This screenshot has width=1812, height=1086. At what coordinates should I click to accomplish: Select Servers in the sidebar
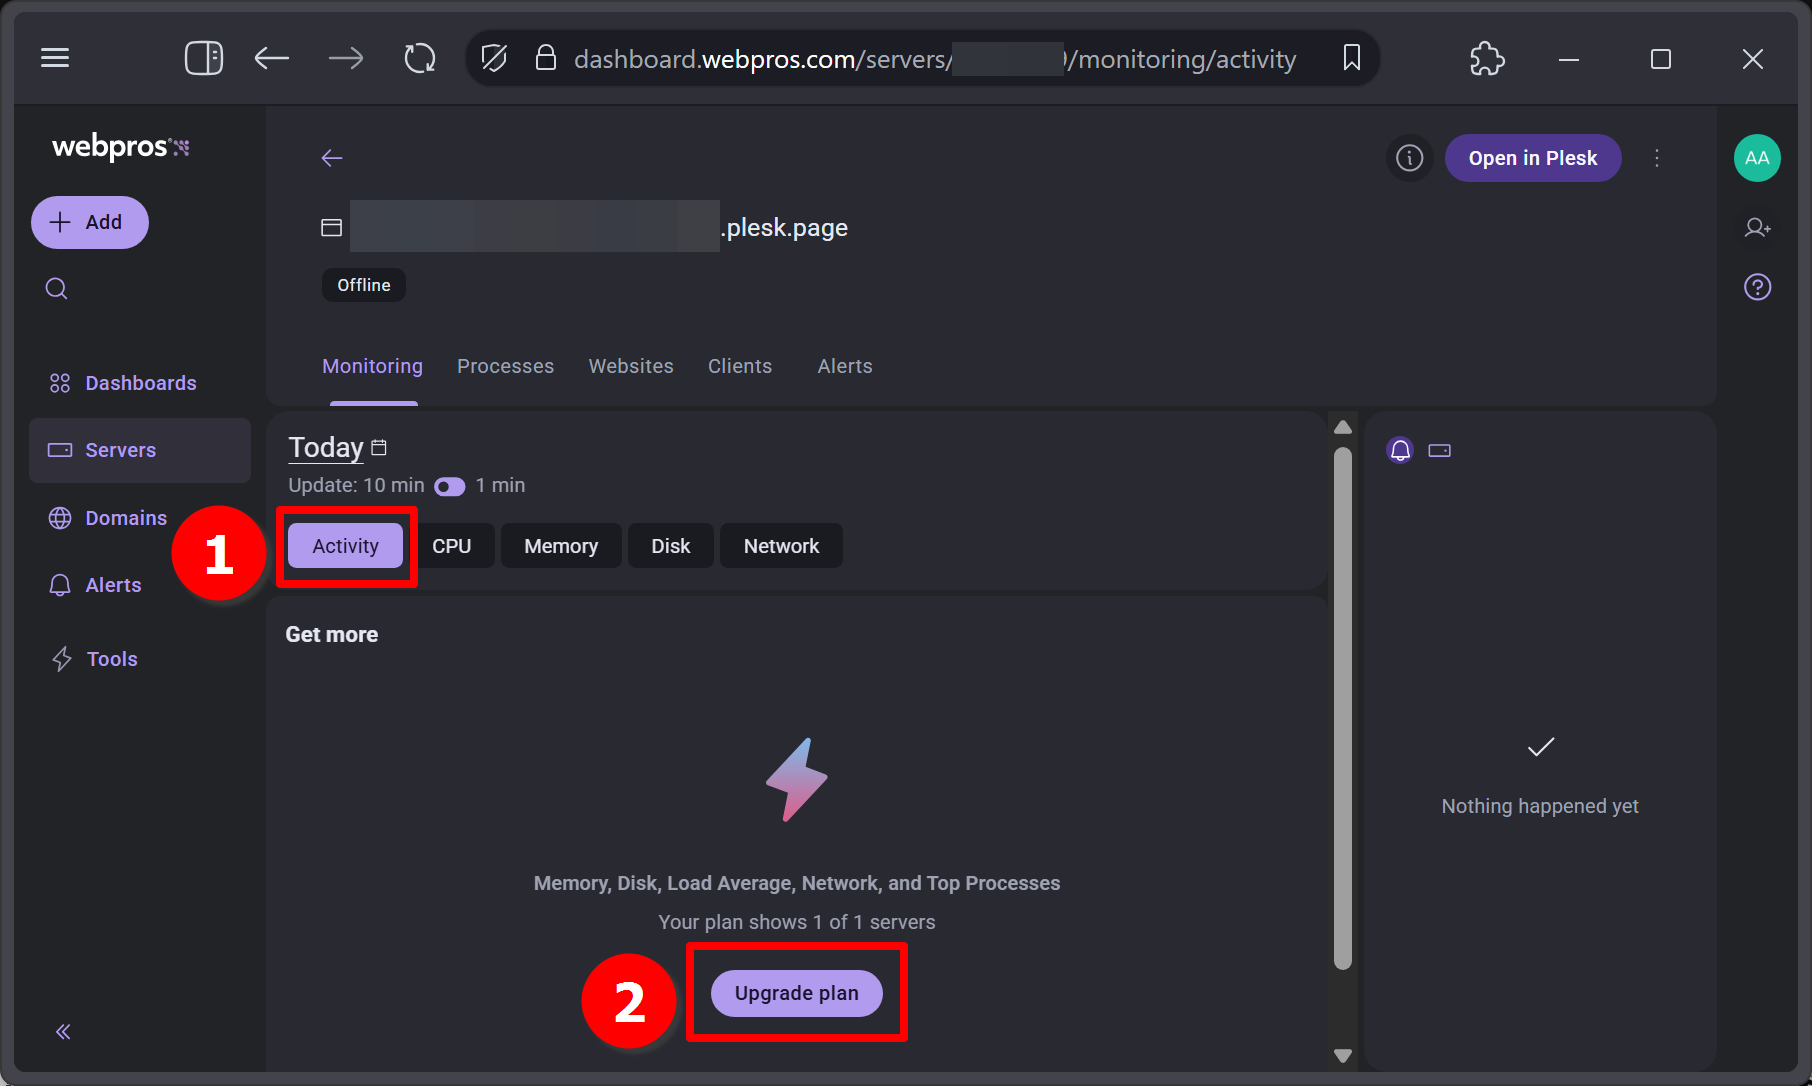tap(140, 450)
